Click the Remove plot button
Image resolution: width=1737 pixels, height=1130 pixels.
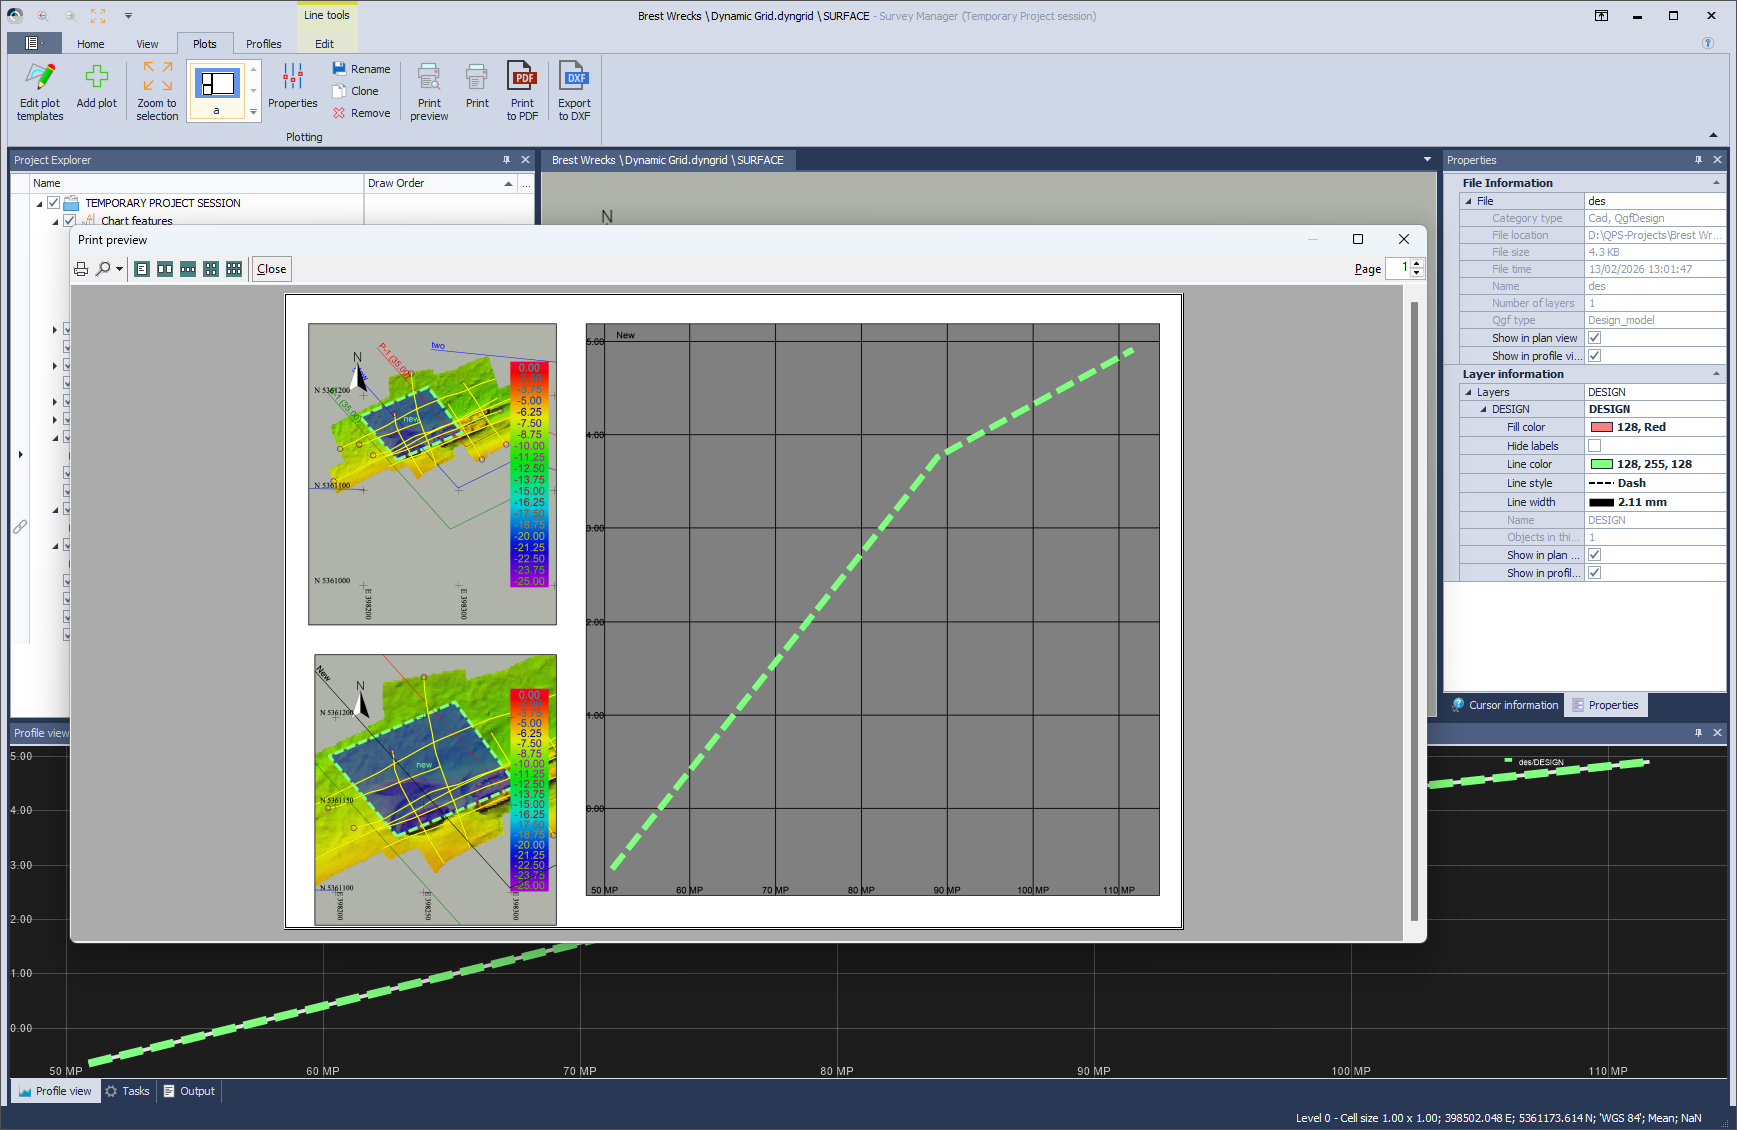click(x=361, y=113)
